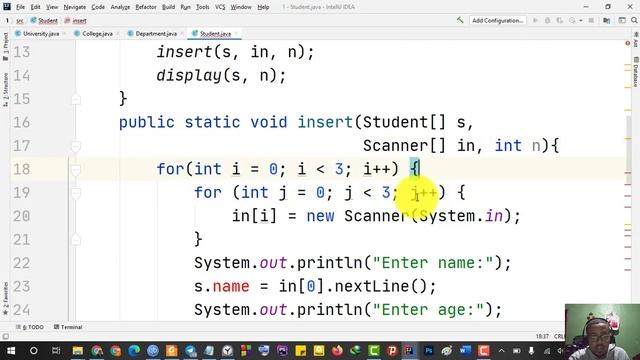This screenshot has height=360, width=640.
Task: Click the window layout icon beside search
Action: 622,20
